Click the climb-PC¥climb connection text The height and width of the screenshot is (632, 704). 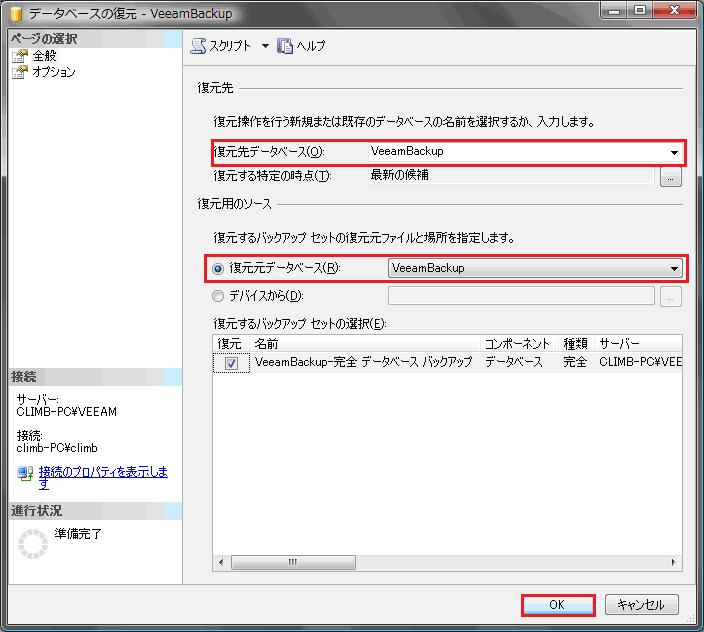point(57,448)
